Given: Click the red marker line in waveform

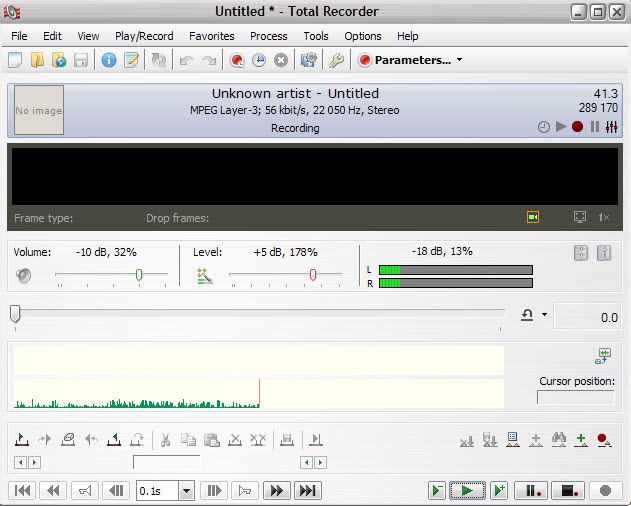Looking at the screenshot, I should coord(259,393).
